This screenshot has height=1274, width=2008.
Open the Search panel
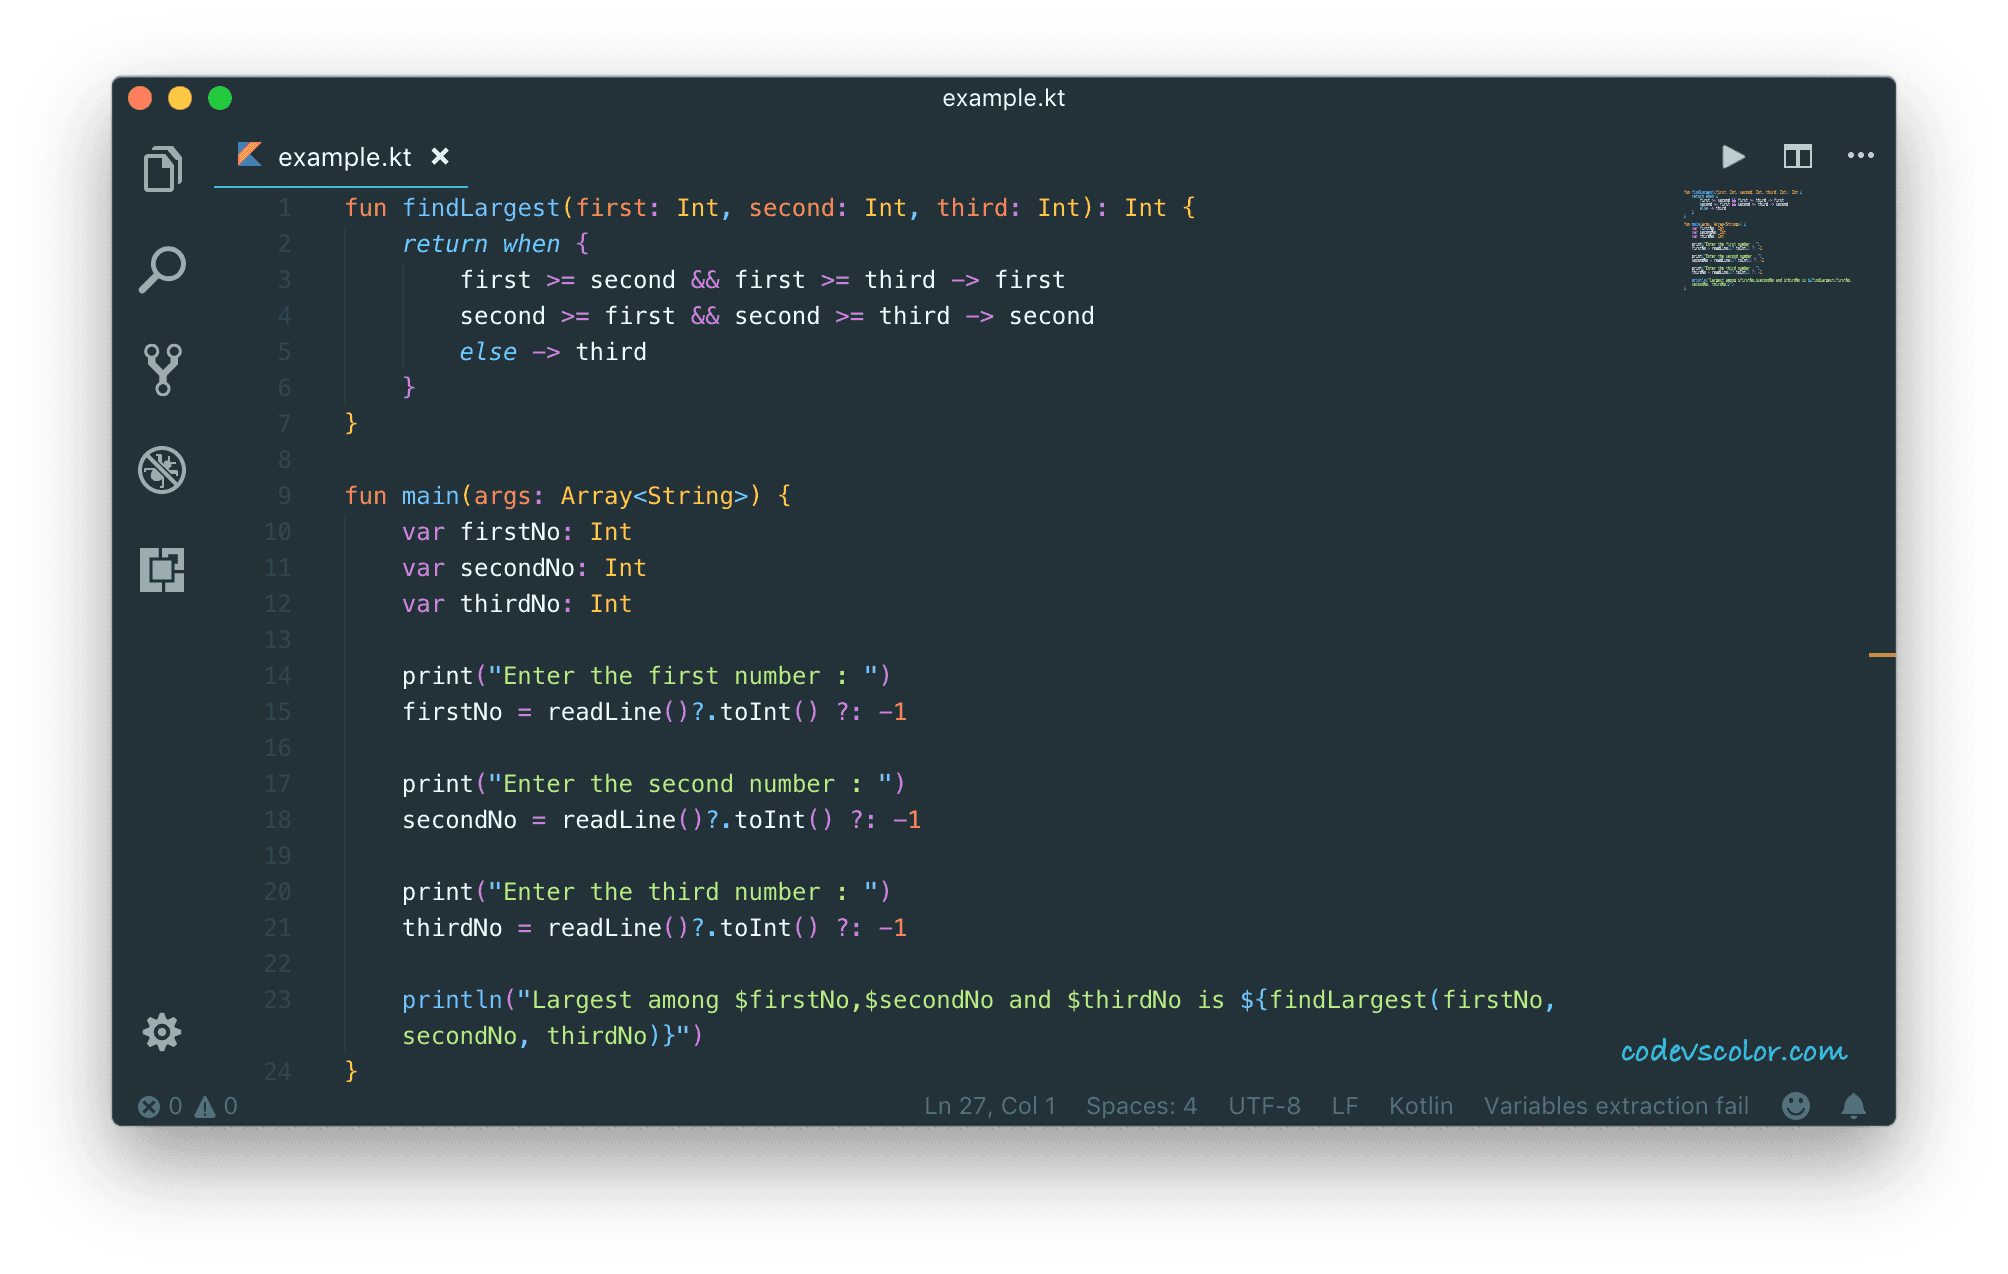(x=162, y=268)
